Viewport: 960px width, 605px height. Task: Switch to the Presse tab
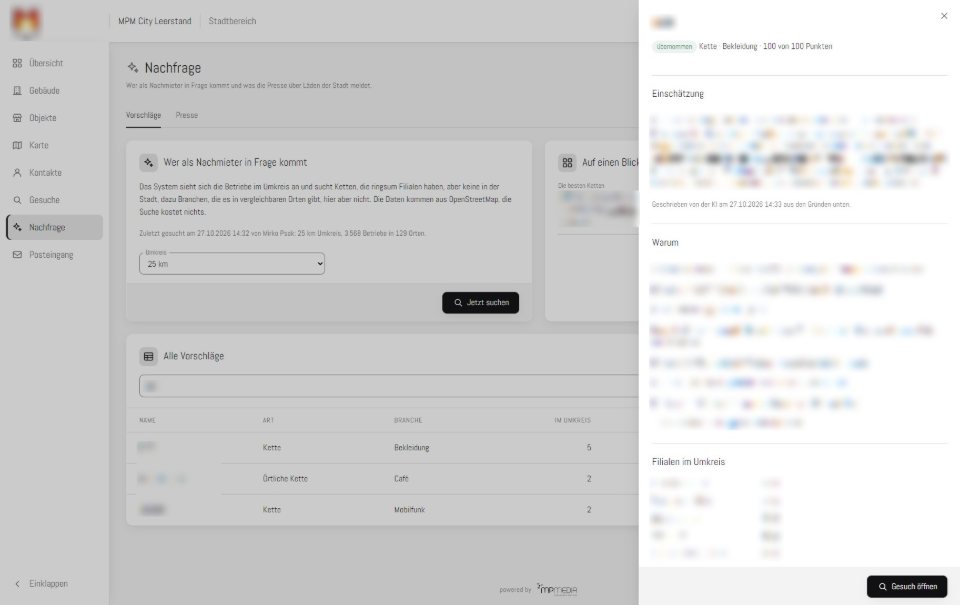tap(186, 115)
